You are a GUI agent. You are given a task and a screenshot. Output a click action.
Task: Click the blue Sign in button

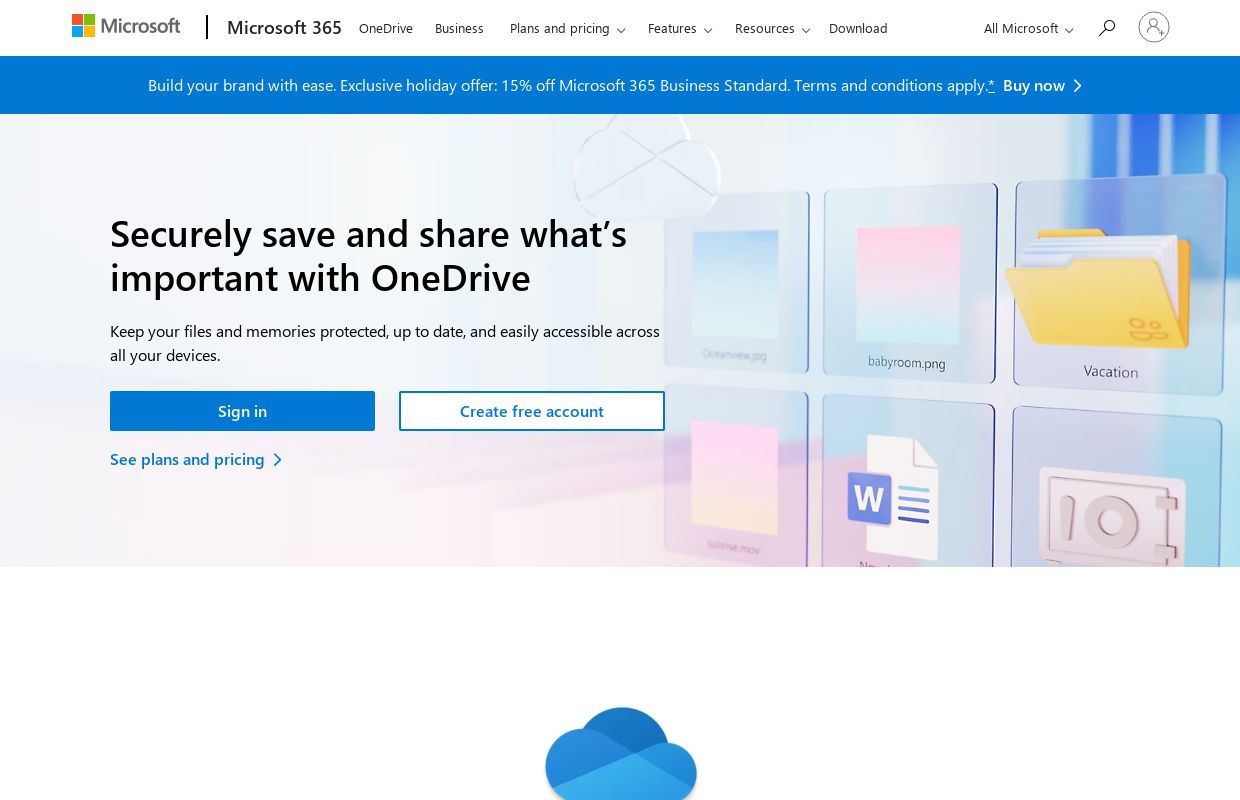pos(242,411)
